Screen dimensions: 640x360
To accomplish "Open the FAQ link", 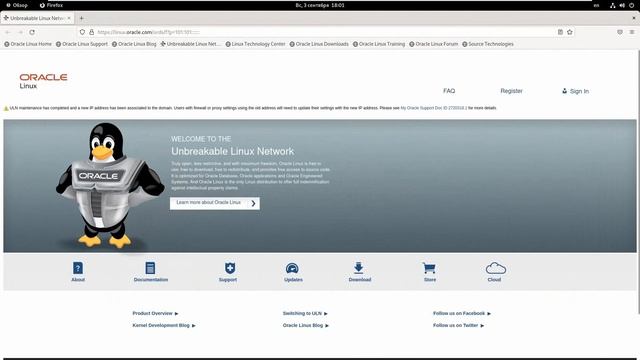I will point(449,91).
